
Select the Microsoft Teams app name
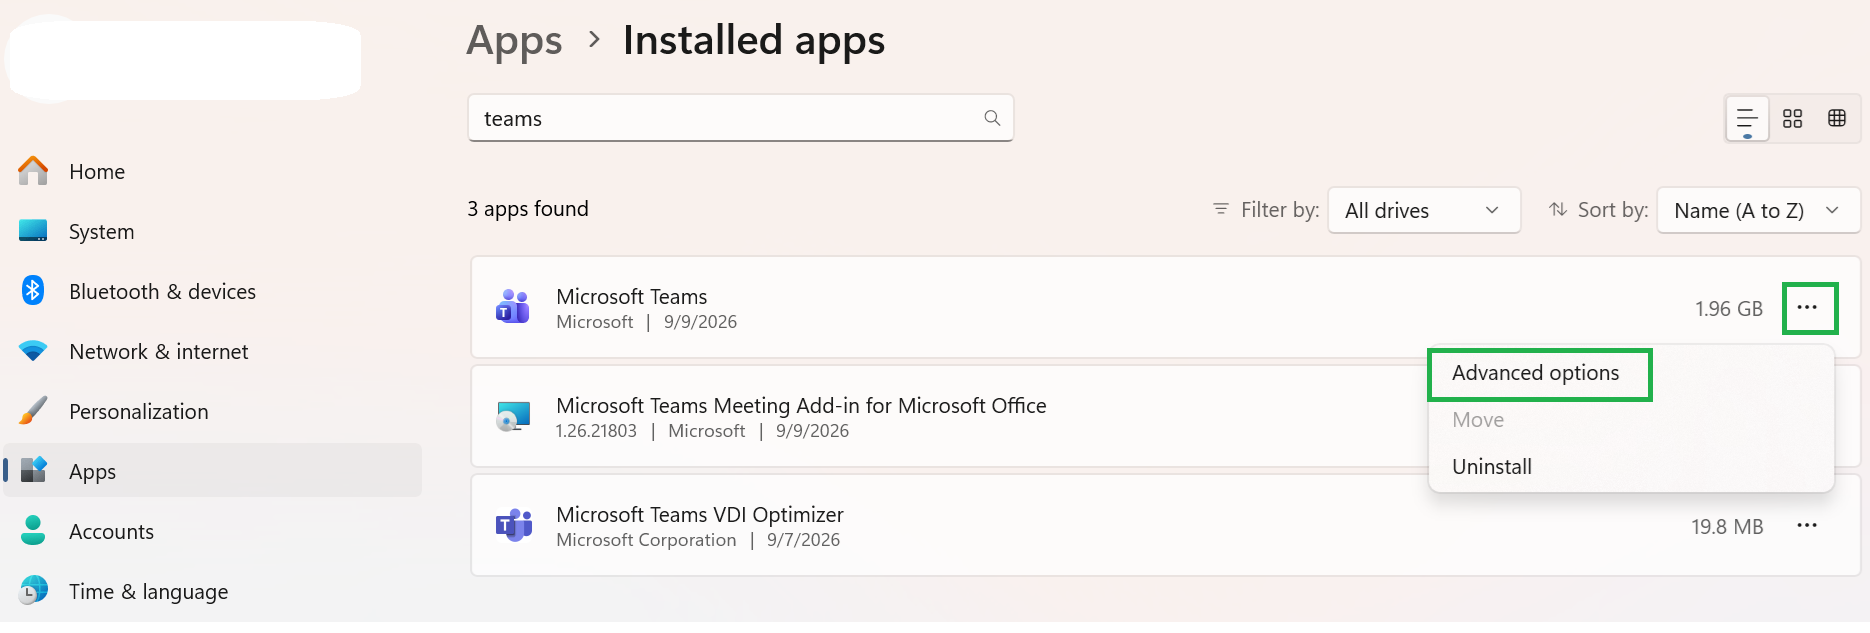(x=632, y=296)
